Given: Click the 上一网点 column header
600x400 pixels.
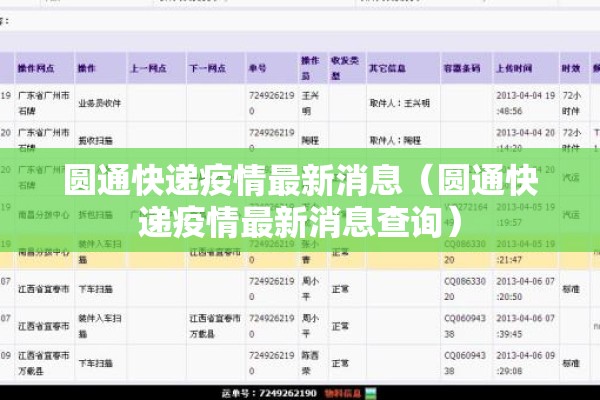Looking at the screenshot, I should (148, 69).
